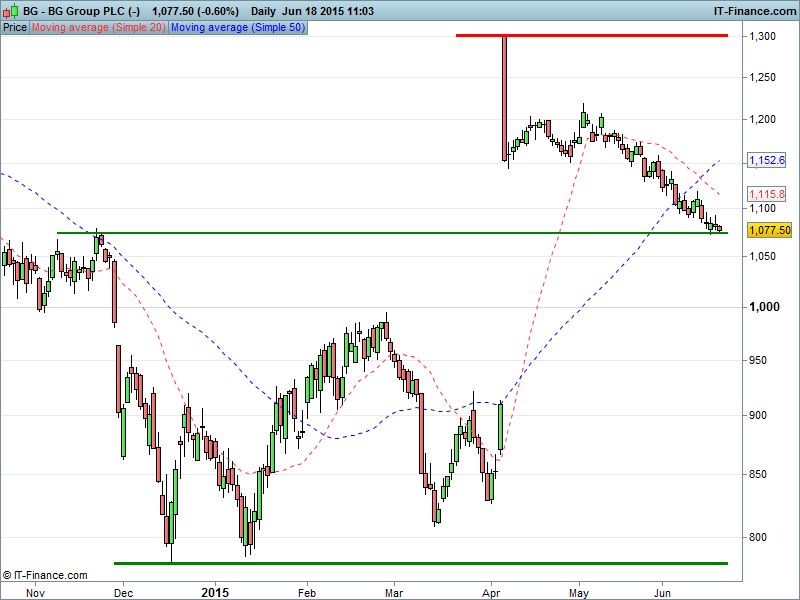Click the 1,077.50 (-0.60%) price in header
The image size is (800, 600).
click(x=195, y=11)
